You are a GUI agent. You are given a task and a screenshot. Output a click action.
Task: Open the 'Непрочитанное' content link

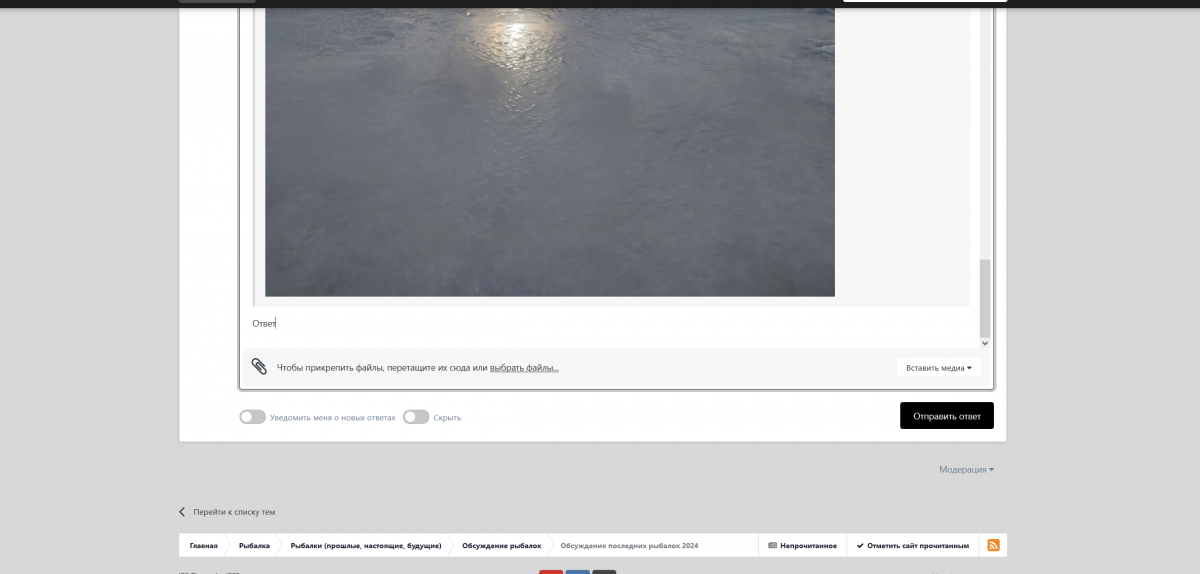[803, 546]
